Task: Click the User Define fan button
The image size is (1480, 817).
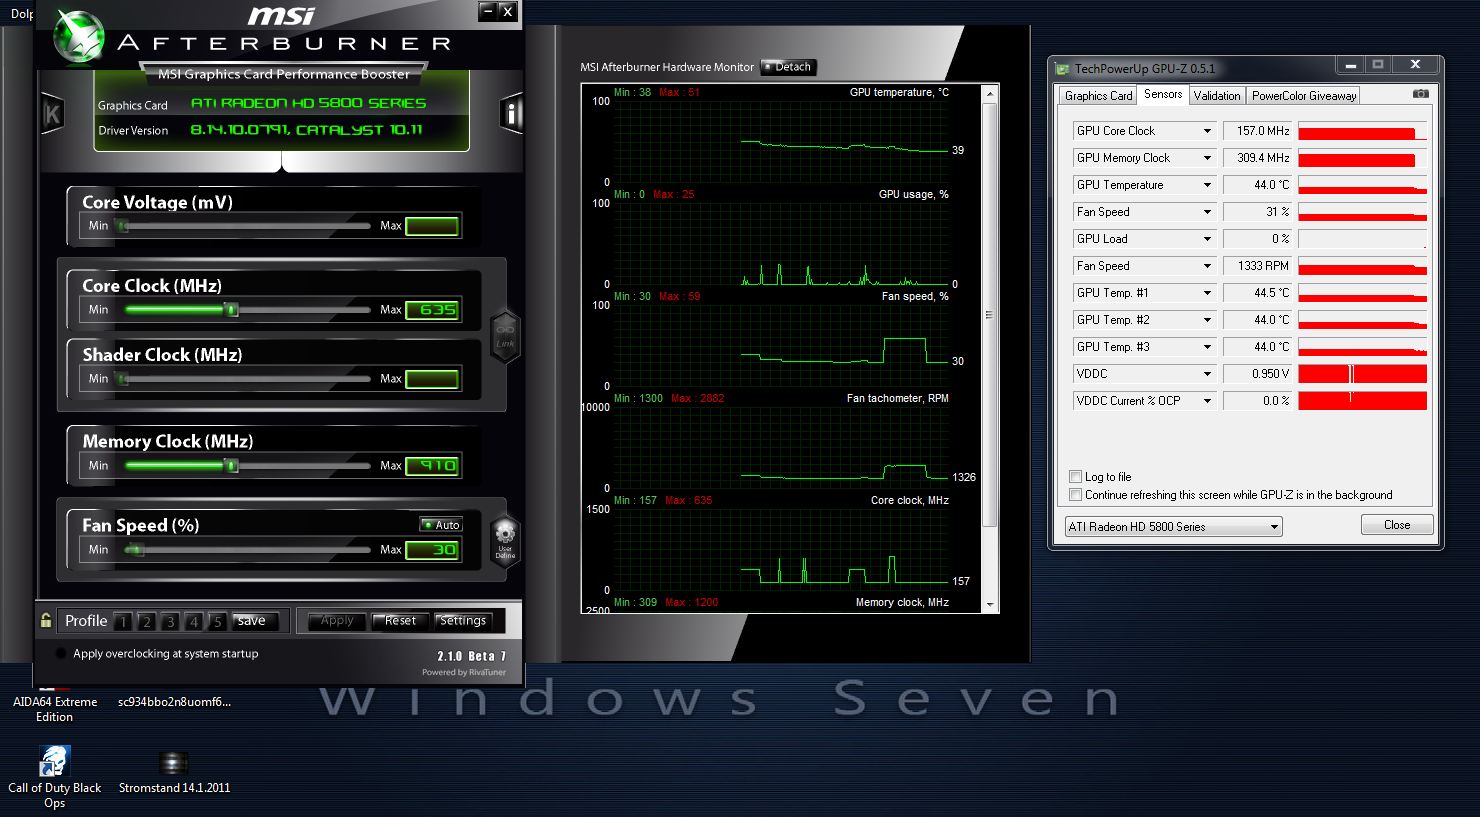Action: [505, 541]
